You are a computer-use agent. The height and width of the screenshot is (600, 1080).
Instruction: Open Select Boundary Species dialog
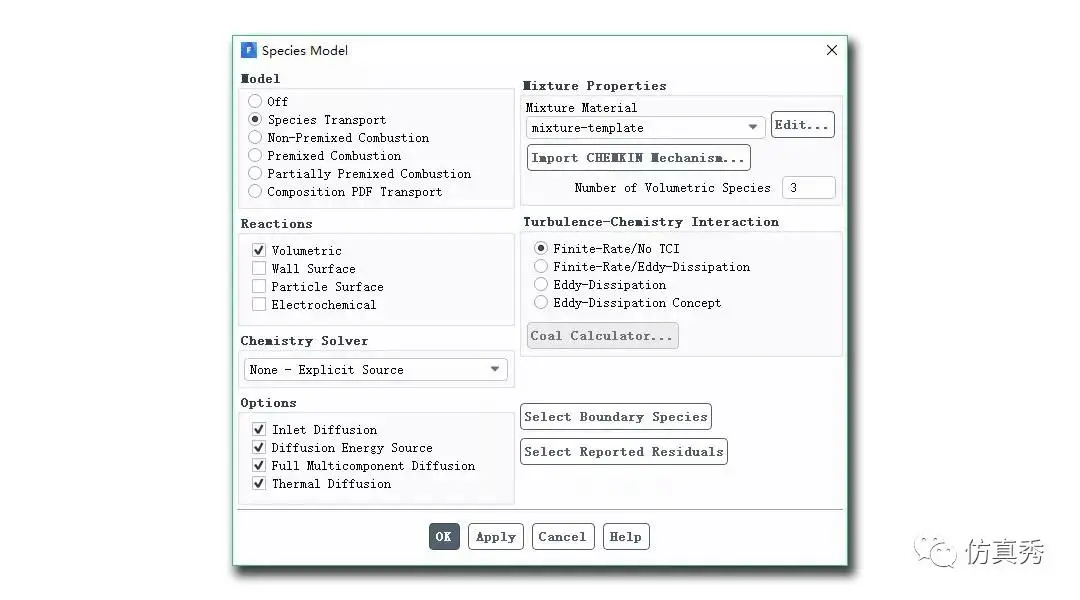click(x=615, y=417)
